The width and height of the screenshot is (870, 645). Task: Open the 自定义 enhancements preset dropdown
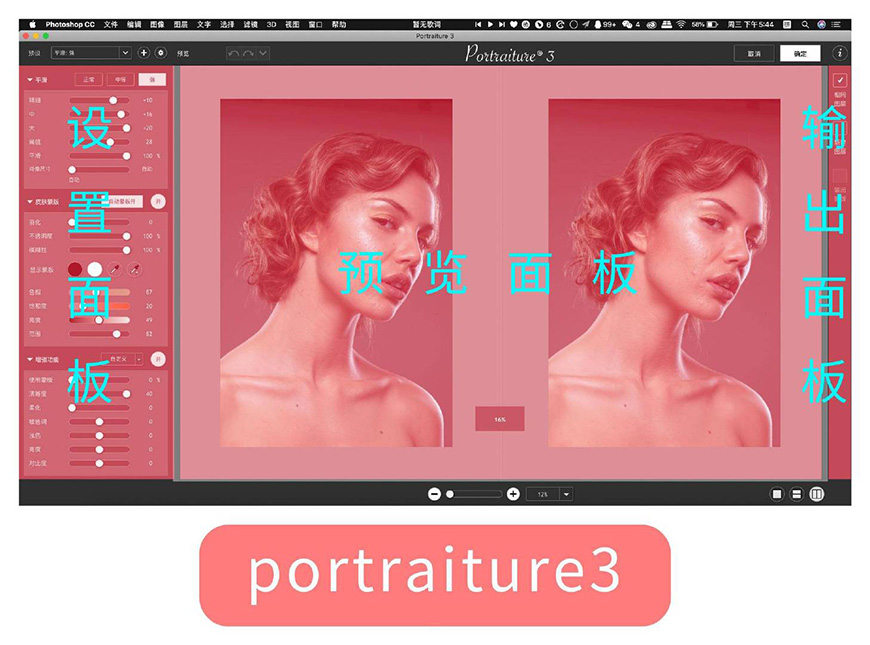pos(122,359)
